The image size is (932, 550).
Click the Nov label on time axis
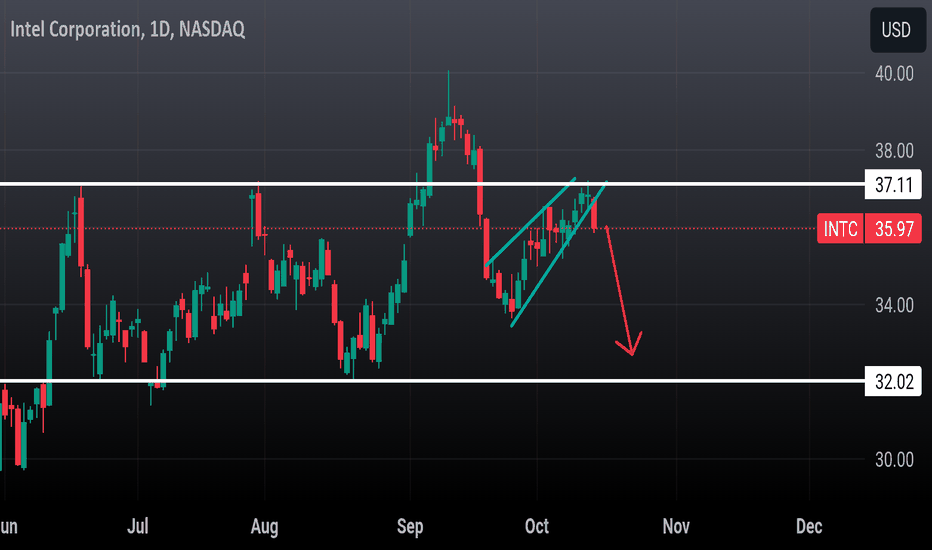[676, 526]
